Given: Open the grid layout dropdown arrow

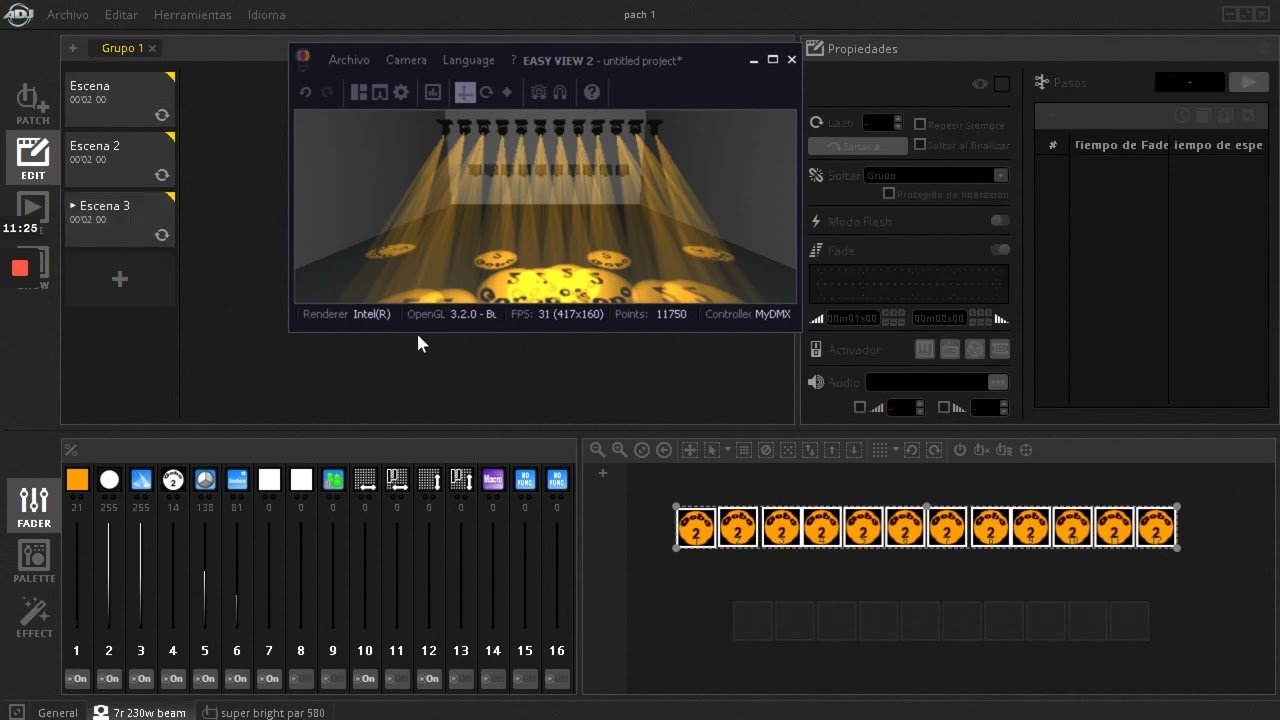Looking at the screenshot, I should [895, 450].
